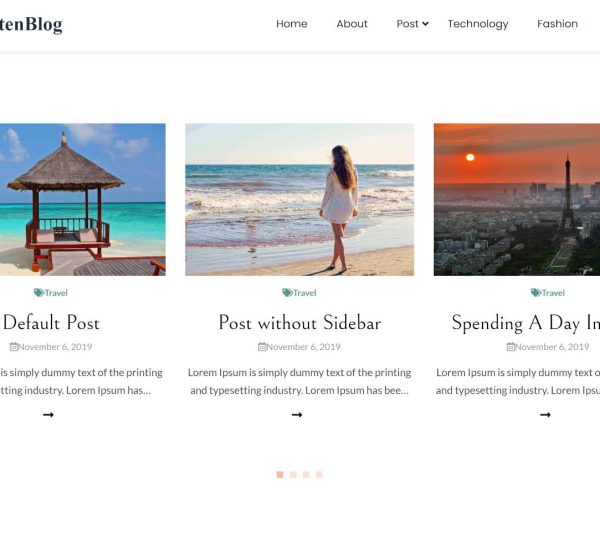This screenshot has width=600, height=540.
Task: Click the calendar icon under Post without Sidebar
Action: click(x=262, y=347)
